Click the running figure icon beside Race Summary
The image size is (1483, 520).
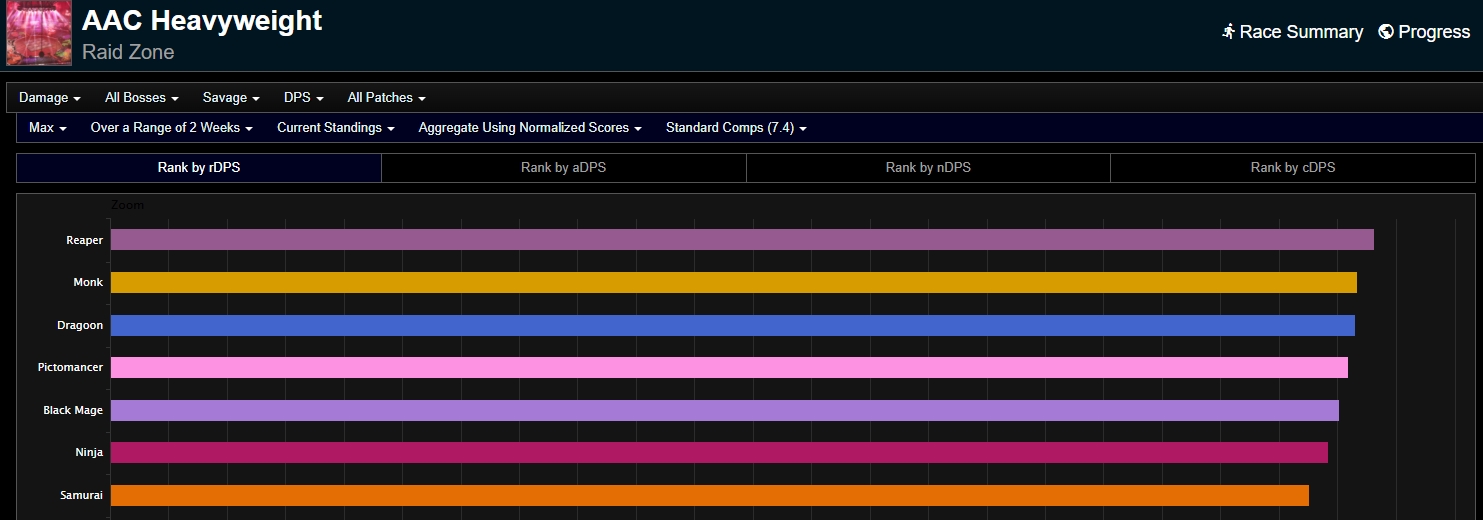1229,32
